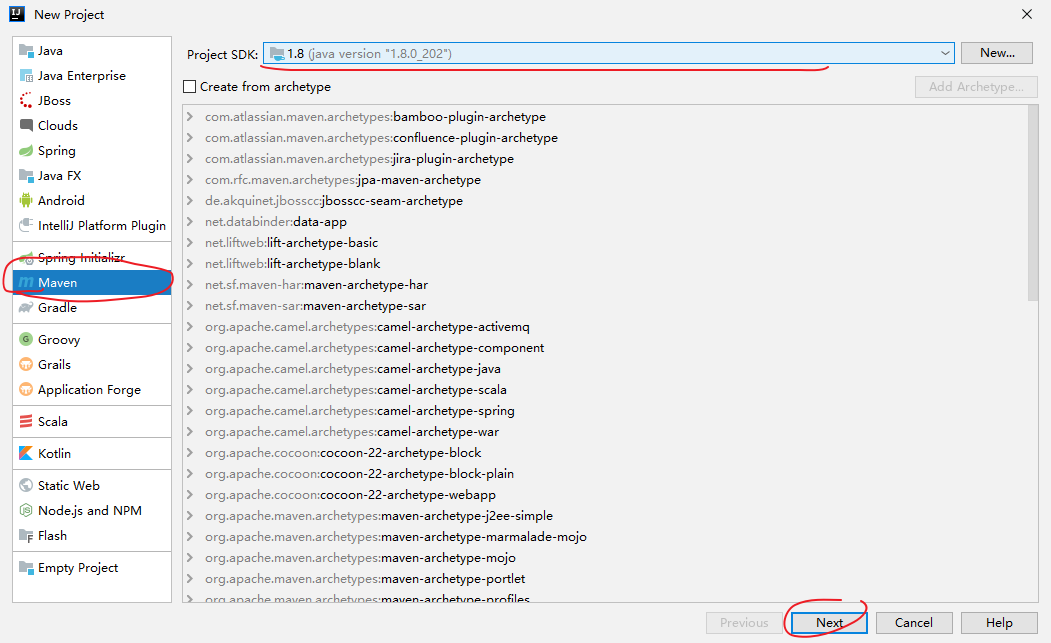Select Spring project type
The image size is (1051, 643).
point(92,151)
